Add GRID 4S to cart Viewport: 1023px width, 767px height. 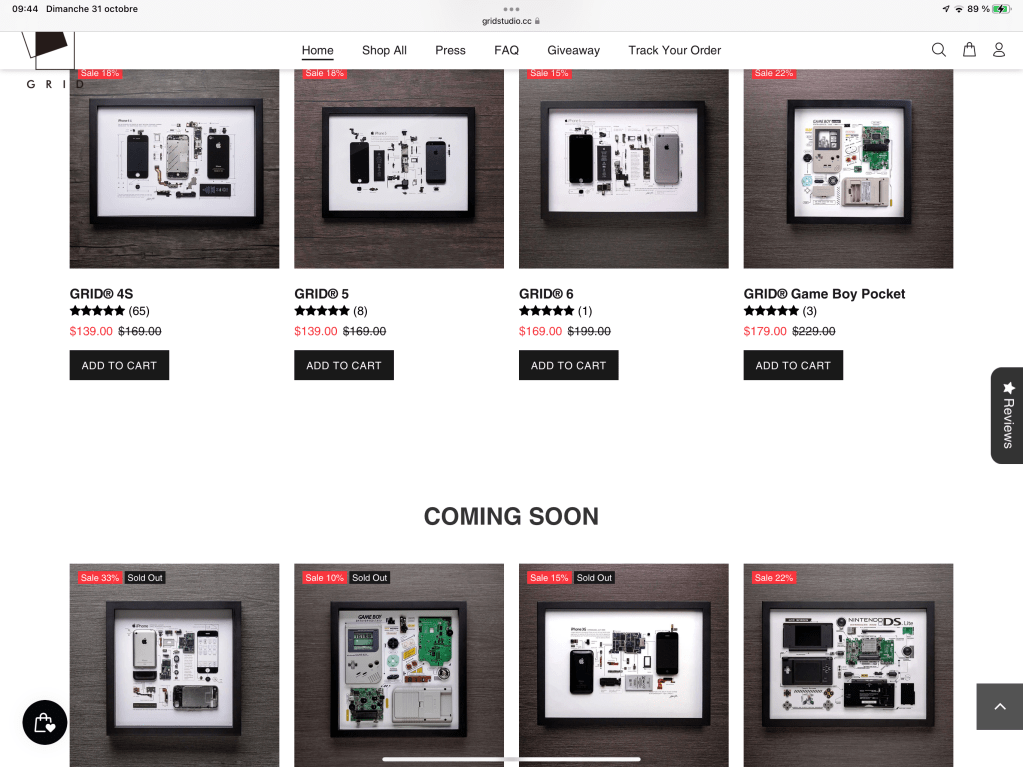[x=119, y=365]
